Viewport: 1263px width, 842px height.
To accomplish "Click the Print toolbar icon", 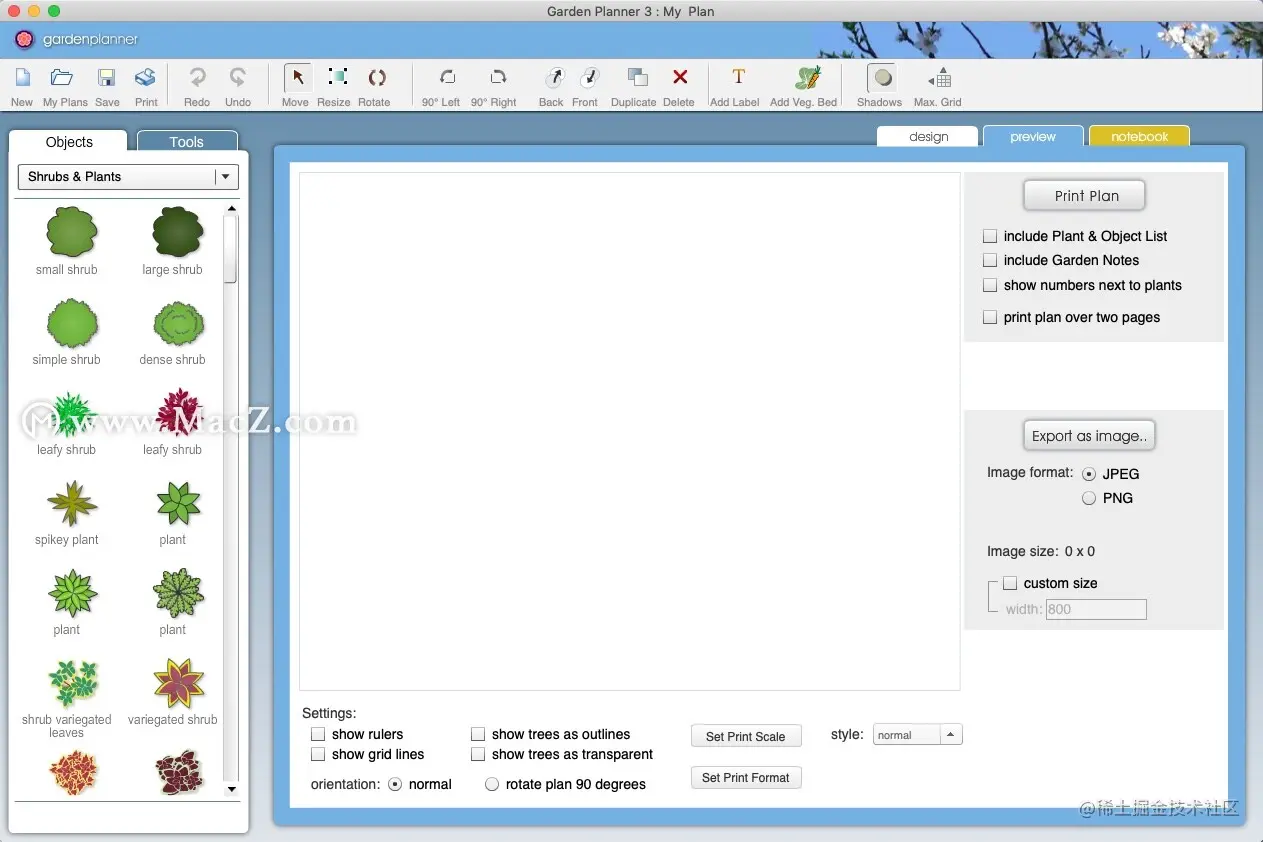I will 146,78.
